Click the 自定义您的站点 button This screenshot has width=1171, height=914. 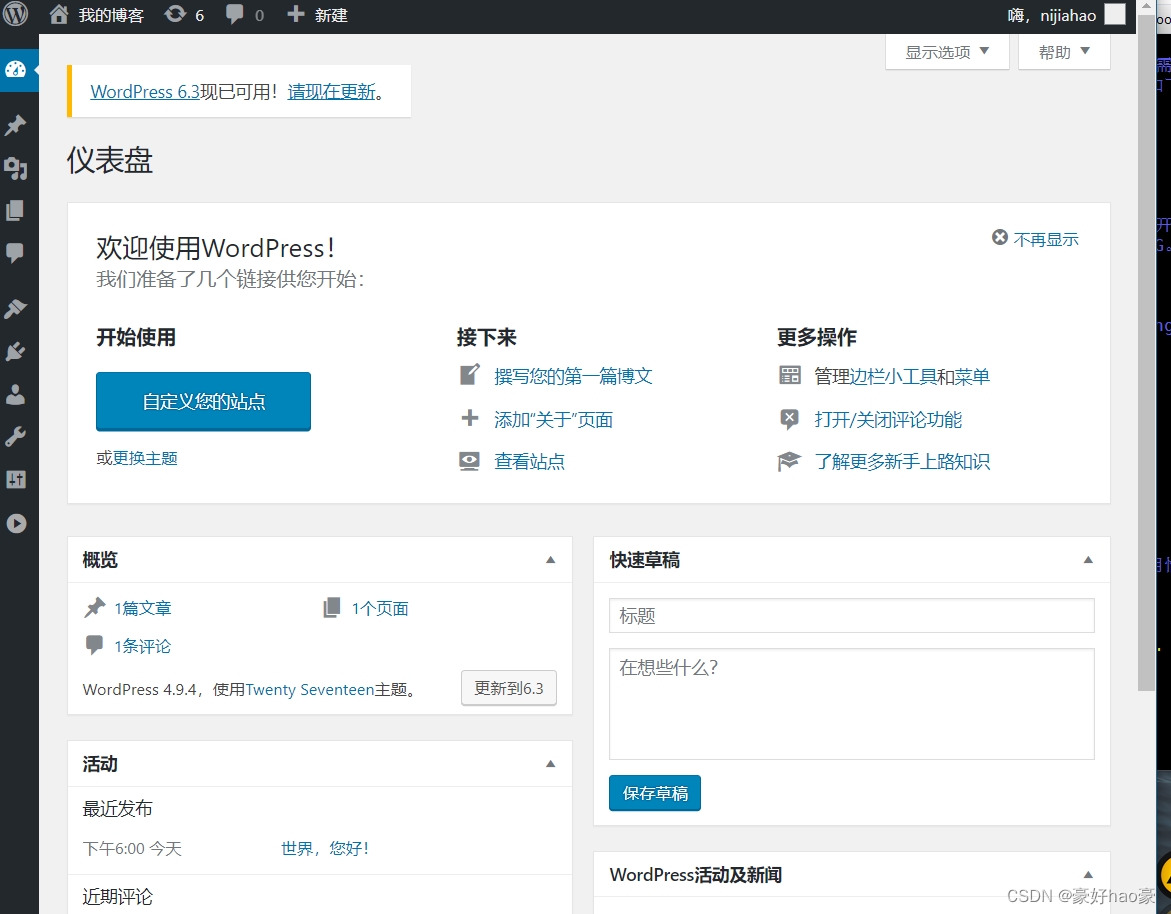(203, 401)
